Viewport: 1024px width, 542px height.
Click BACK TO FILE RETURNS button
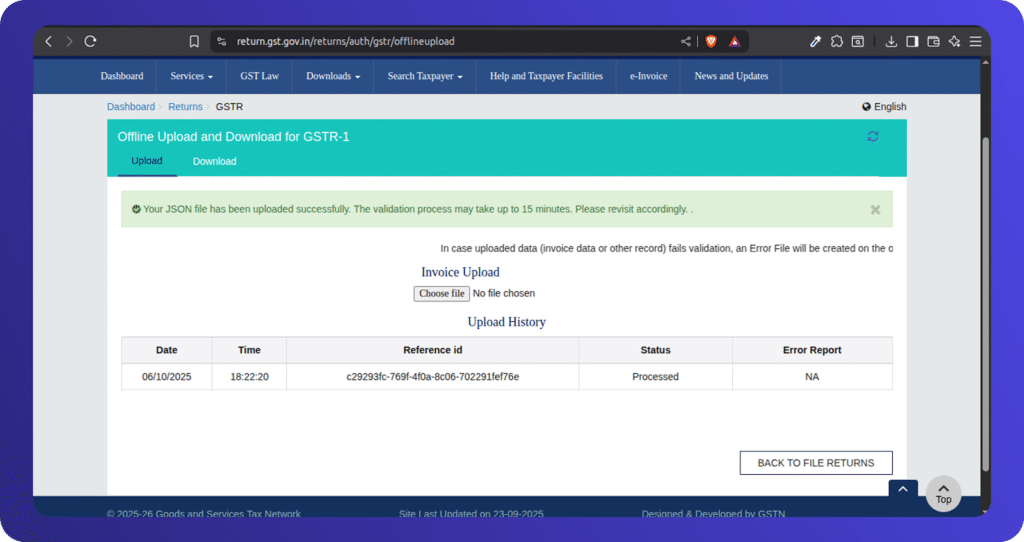point(816,463)
